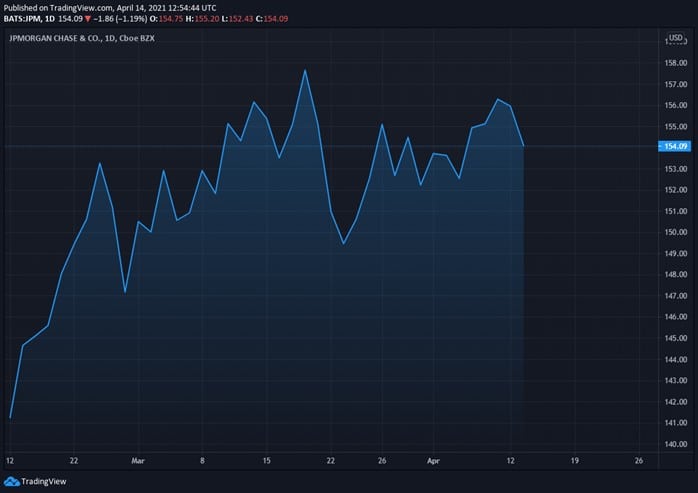
Task: Click the open value 154.75
Action: pyautogui.click(x=171, y=19)
